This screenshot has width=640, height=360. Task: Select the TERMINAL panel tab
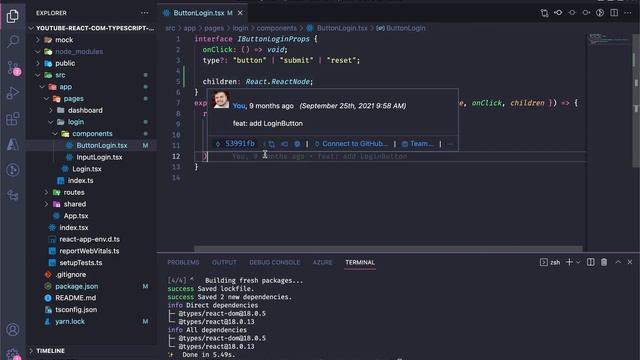click(360, 262)
